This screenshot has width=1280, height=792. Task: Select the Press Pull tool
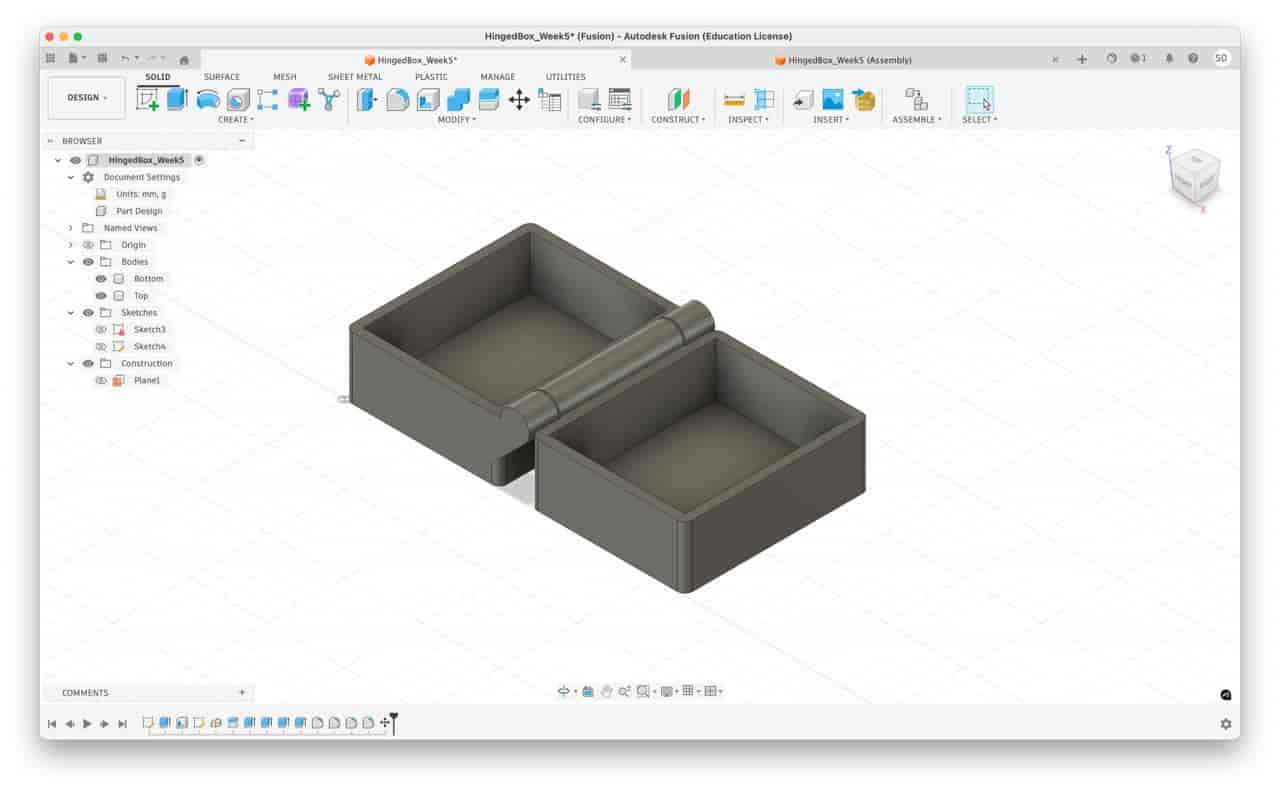tap(367, 99)
